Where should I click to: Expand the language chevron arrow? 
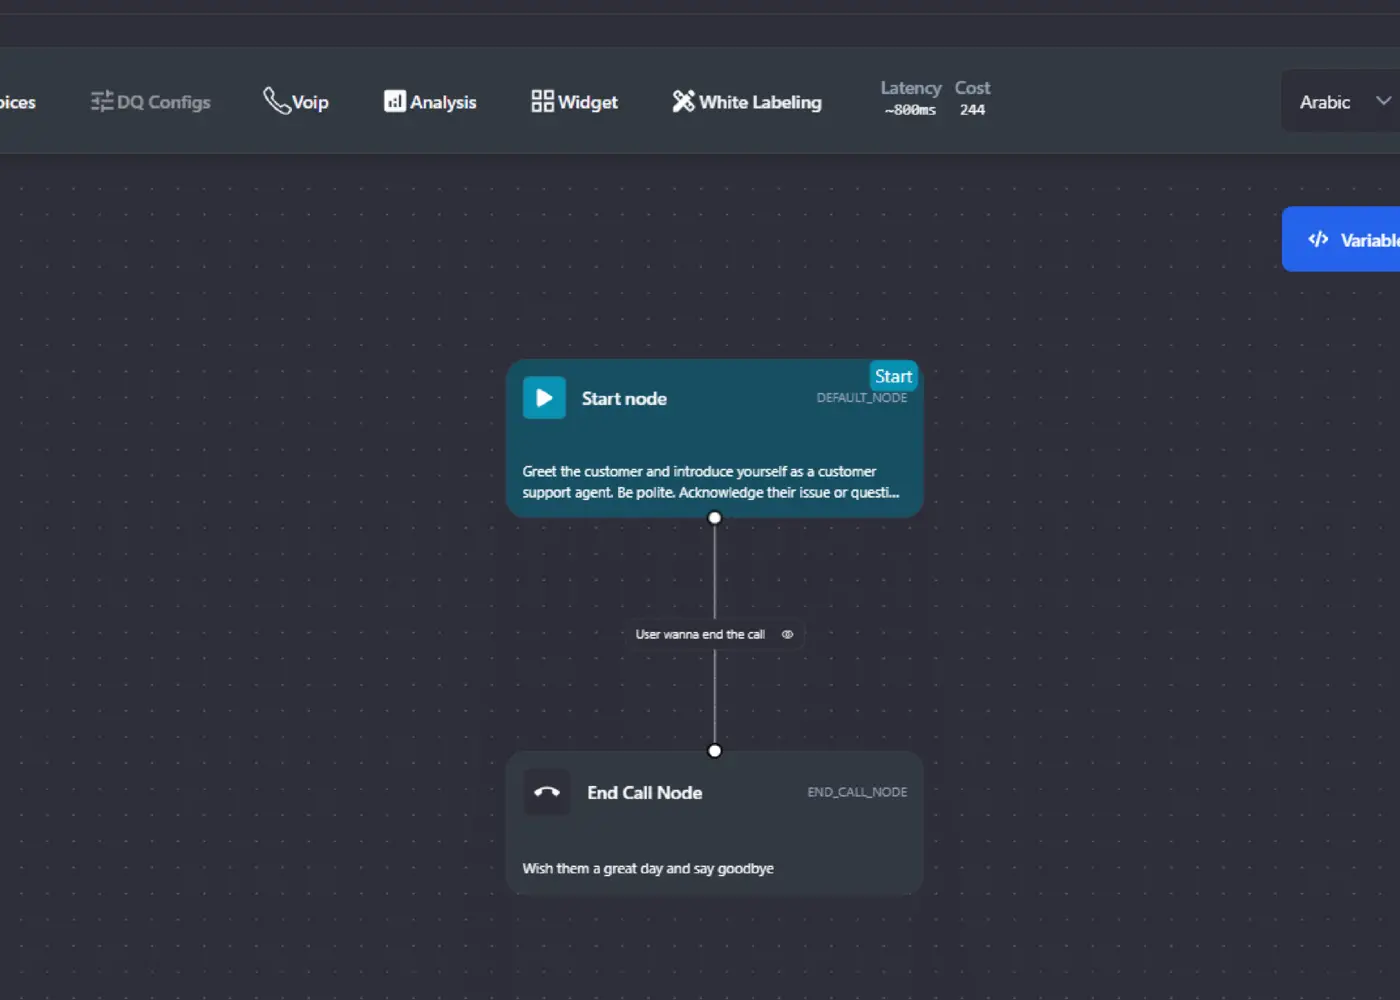pyautogui.click(x=1383, y=101)
